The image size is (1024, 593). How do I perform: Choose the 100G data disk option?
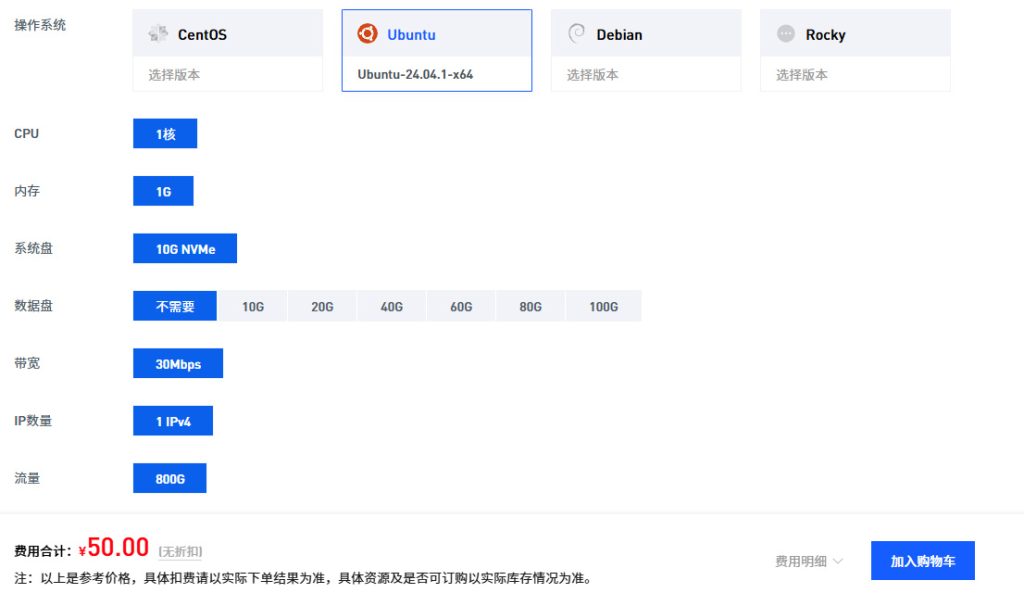click(603, 306)
